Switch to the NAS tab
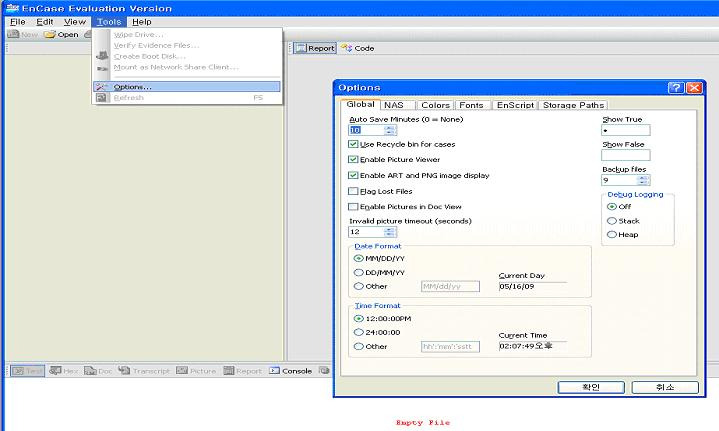Viewport: 719px width, 431px height. [397, 105]
